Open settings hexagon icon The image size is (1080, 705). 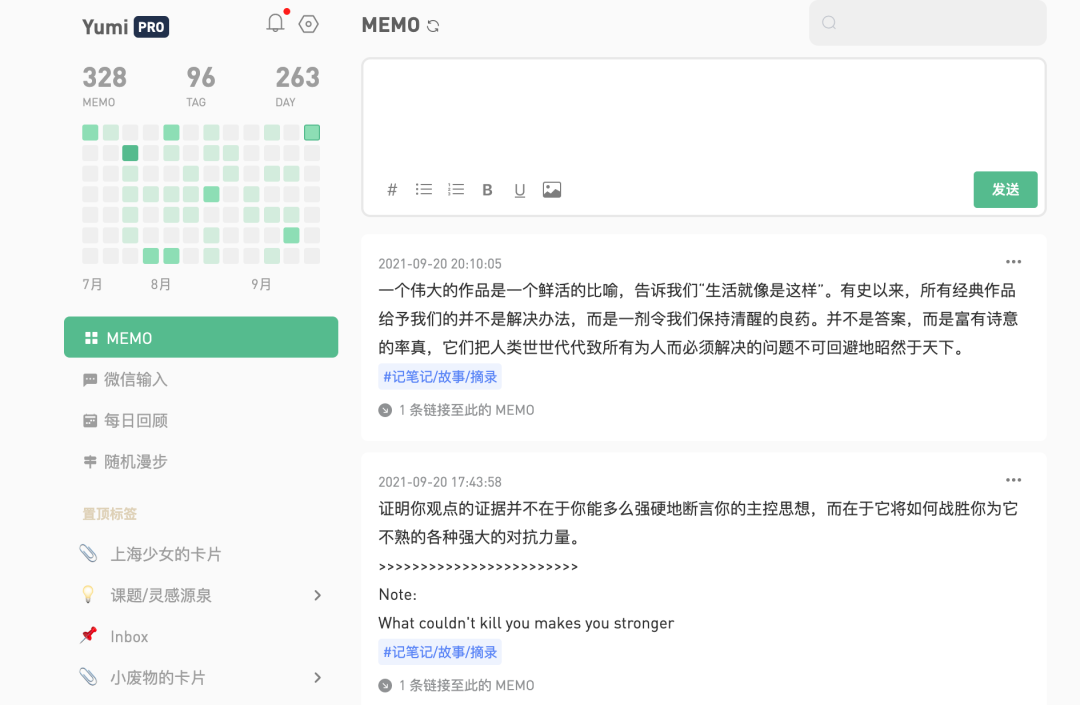pyautogui.click(x=309, y=24)
